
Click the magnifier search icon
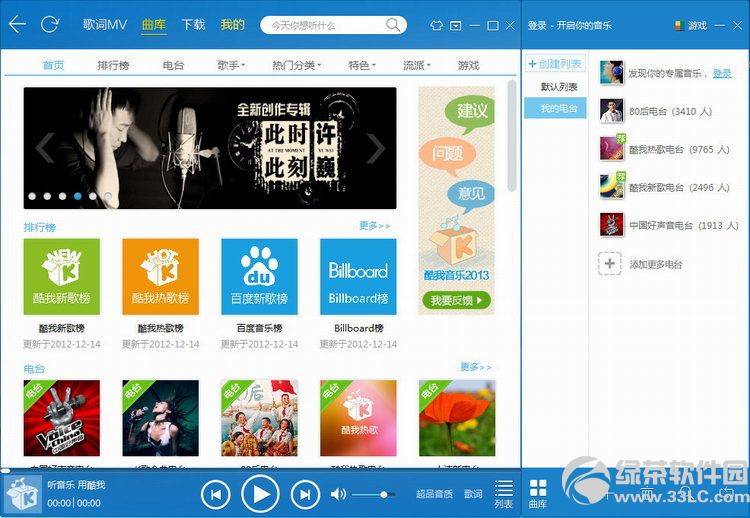(393, 24)
